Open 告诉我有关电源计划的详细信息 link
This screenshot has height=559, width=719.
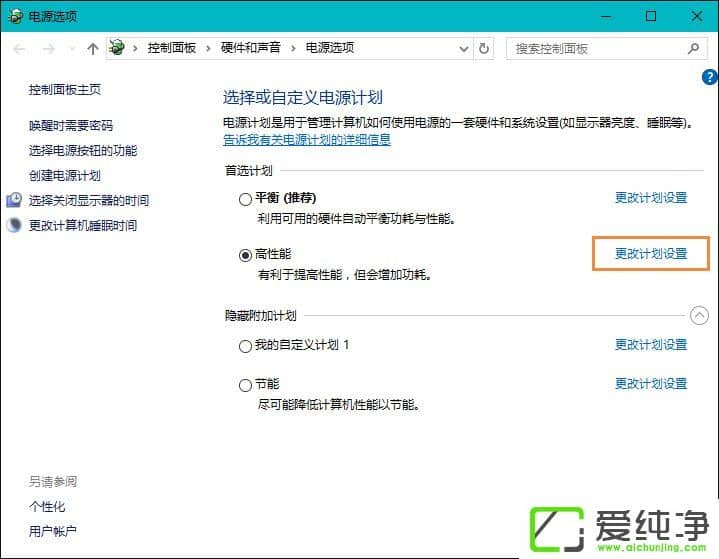pyautogui.click(x=307, y=139)
